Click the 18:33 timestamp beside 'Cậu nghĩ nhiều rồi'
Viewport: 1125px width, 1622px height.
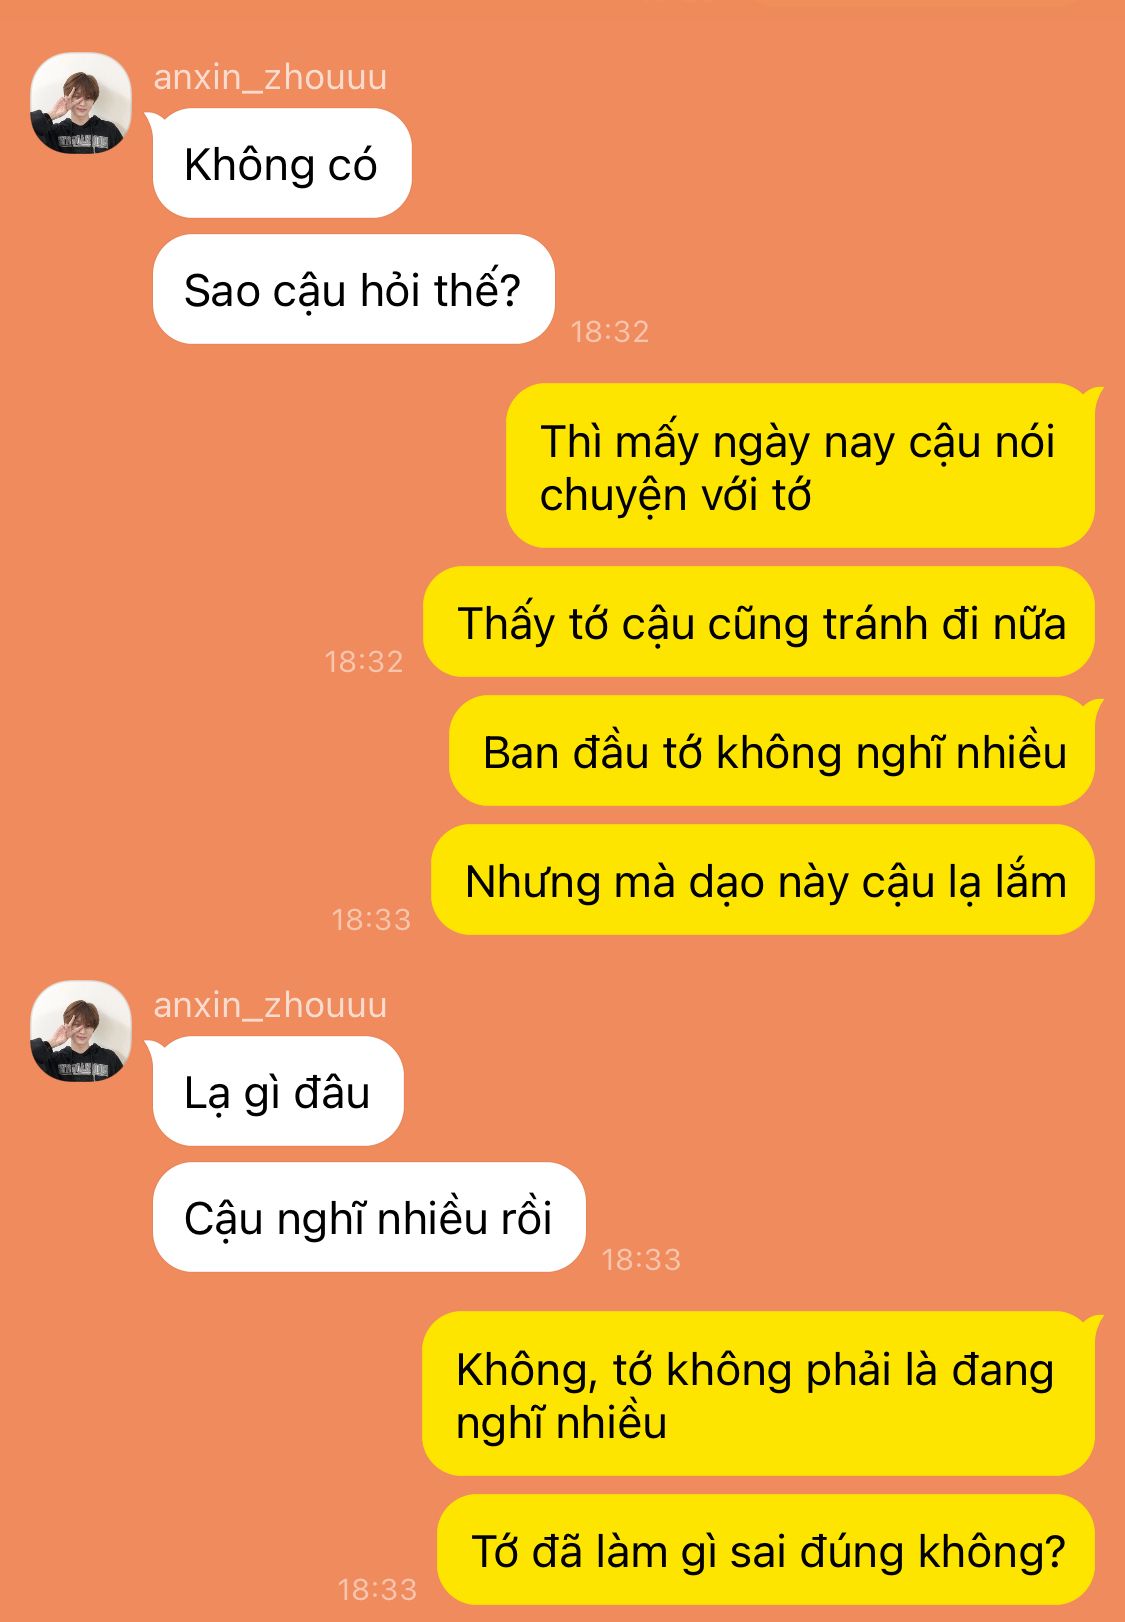coord(641,1259)
